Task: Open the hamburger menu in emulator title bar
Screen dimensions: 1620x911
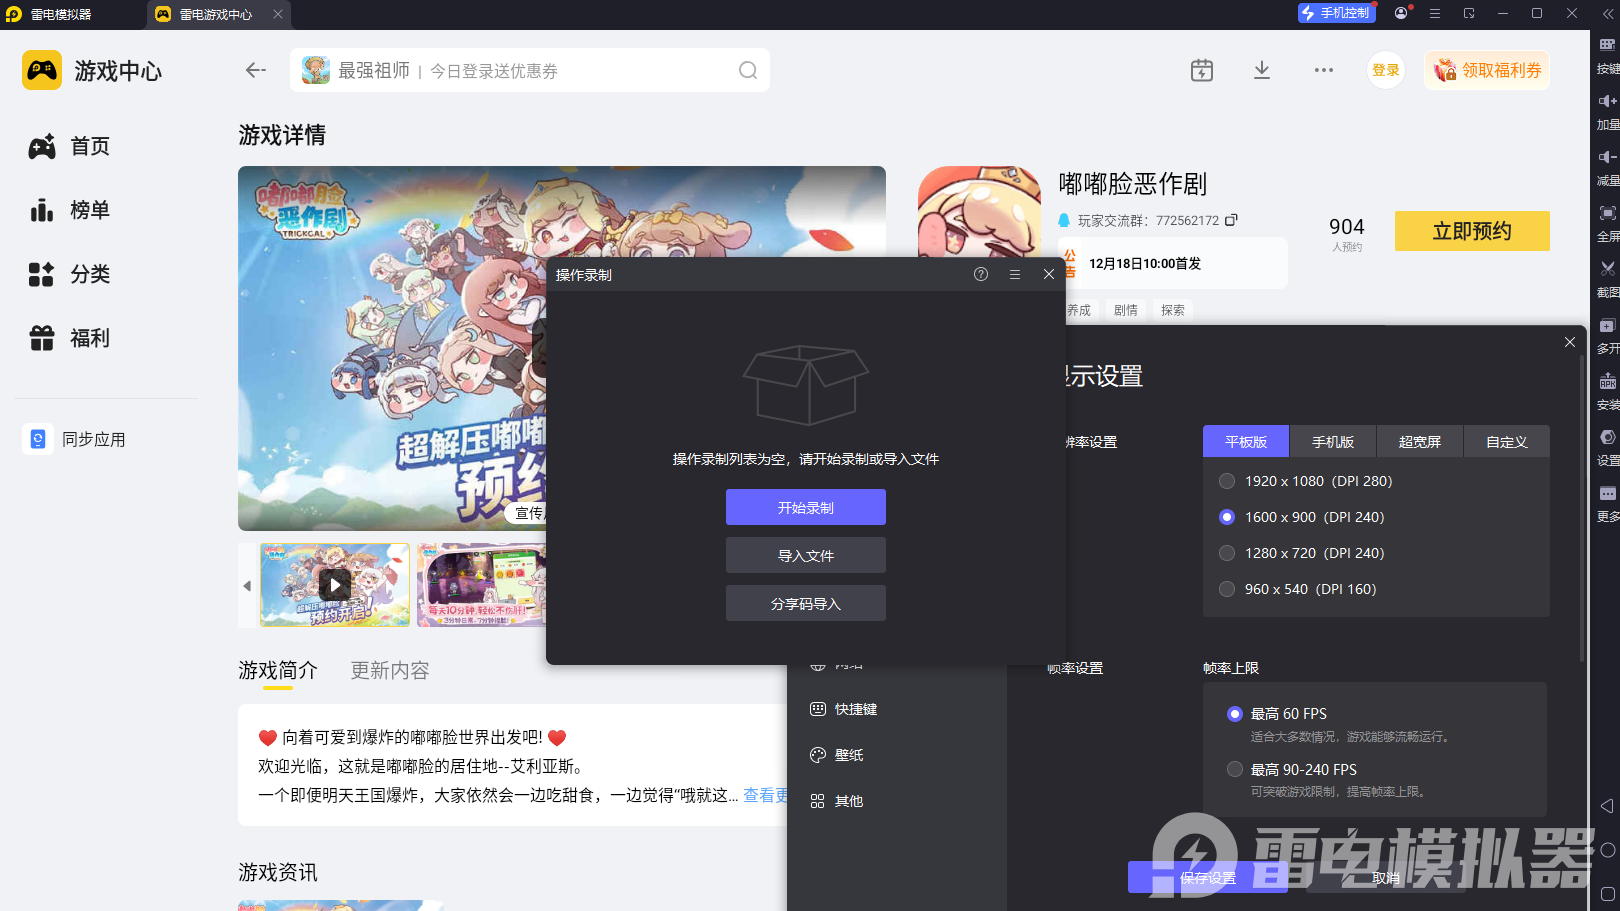Action: coord(1435,13)
